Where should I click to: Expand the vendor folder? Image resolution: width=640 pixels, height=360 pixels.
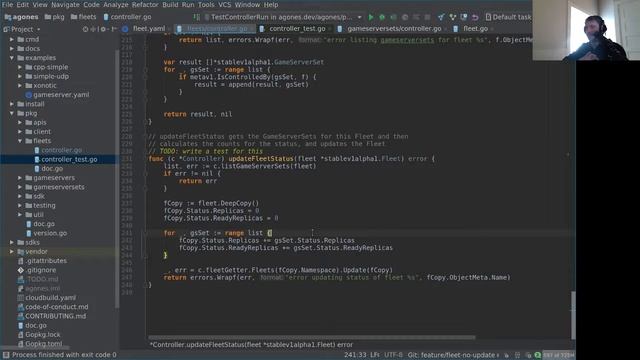click(12, 251)
